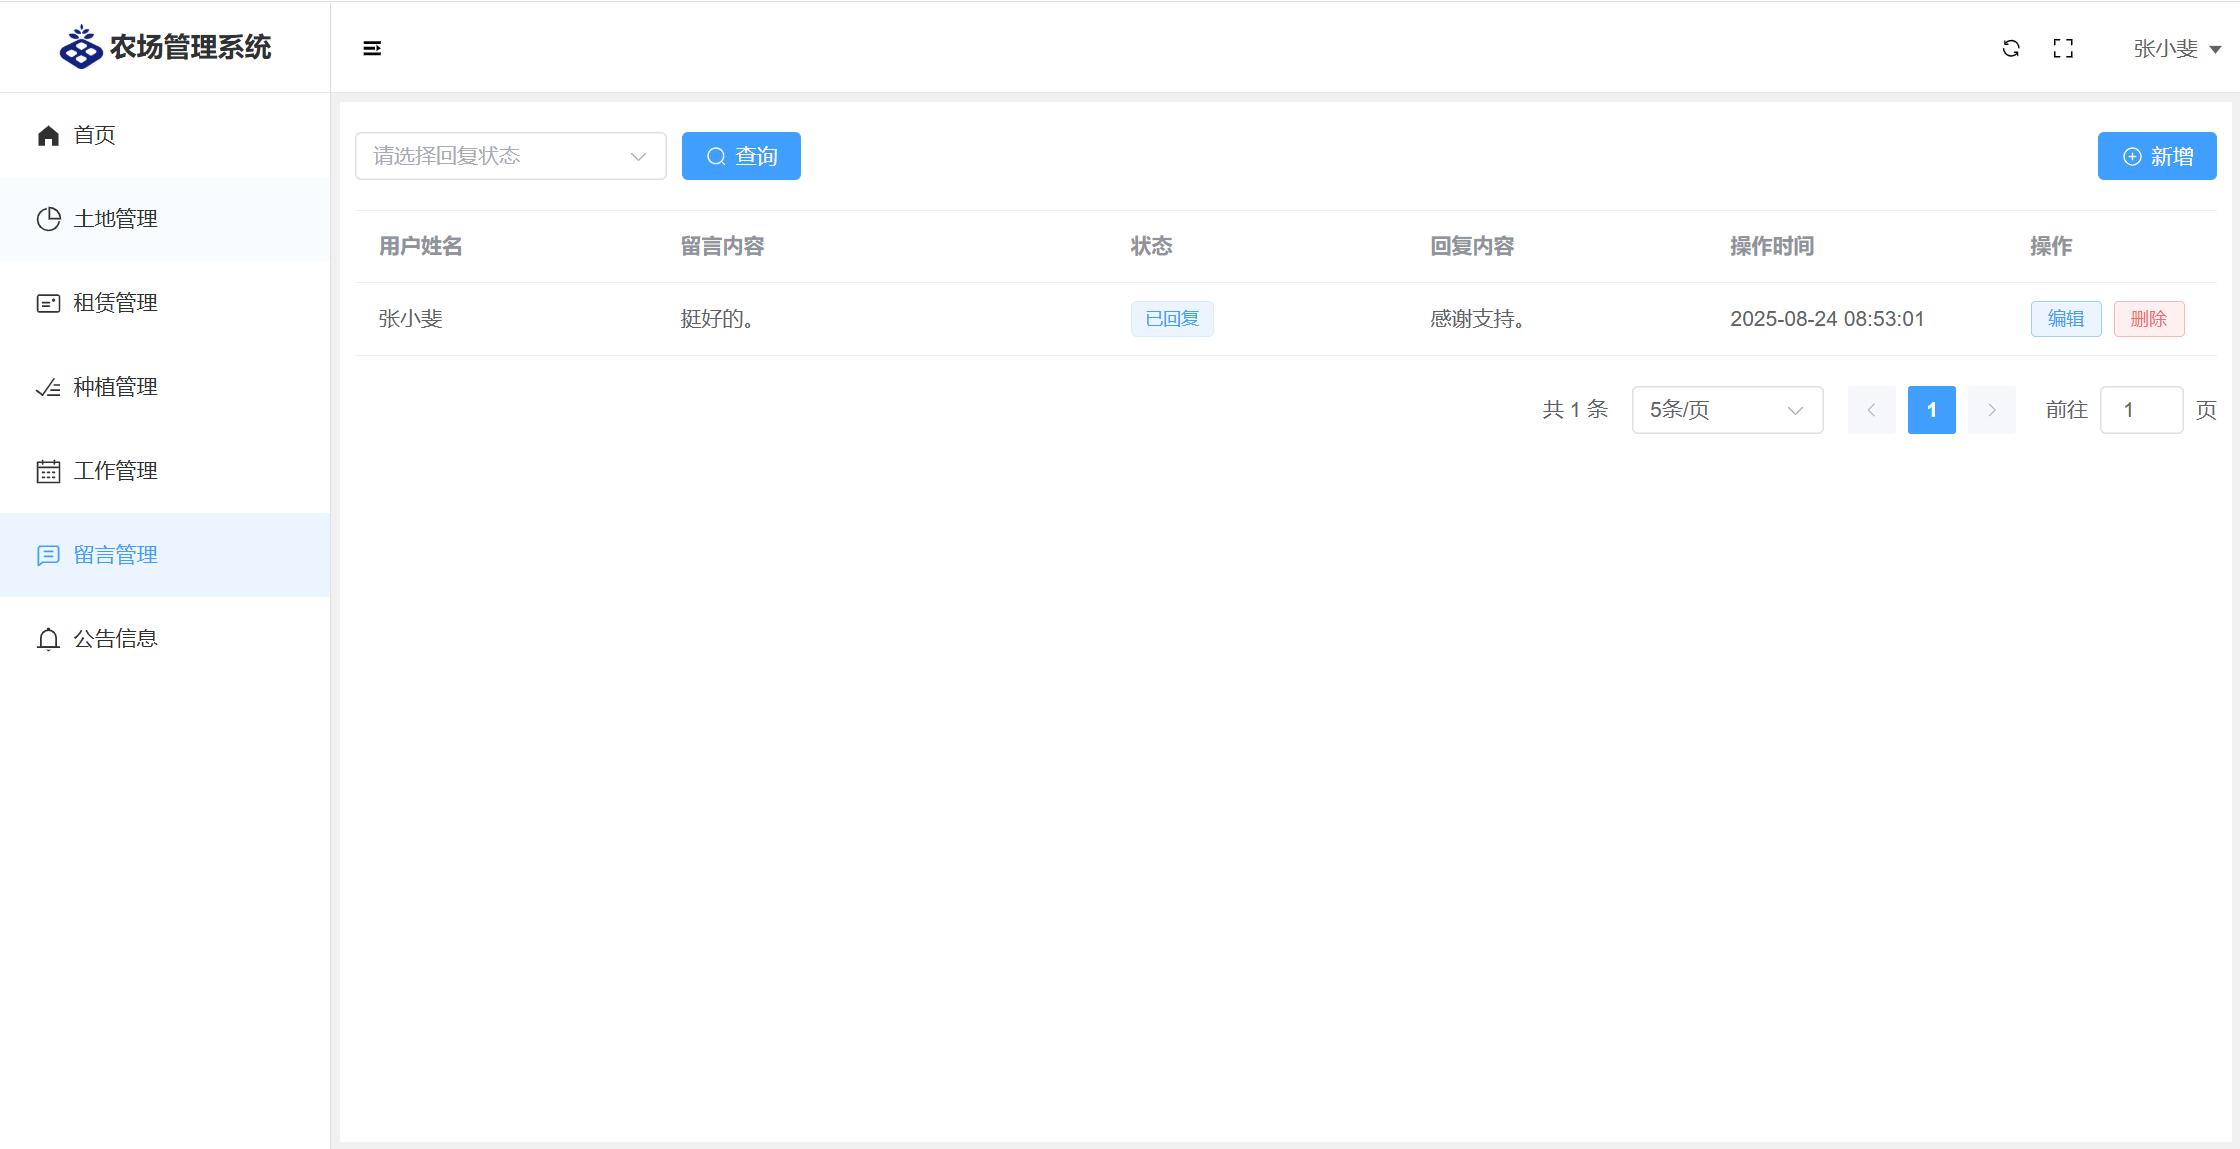Click the 查询 search button
2240x1149 pixels.
pyautogui.click(x=741, y=156)
